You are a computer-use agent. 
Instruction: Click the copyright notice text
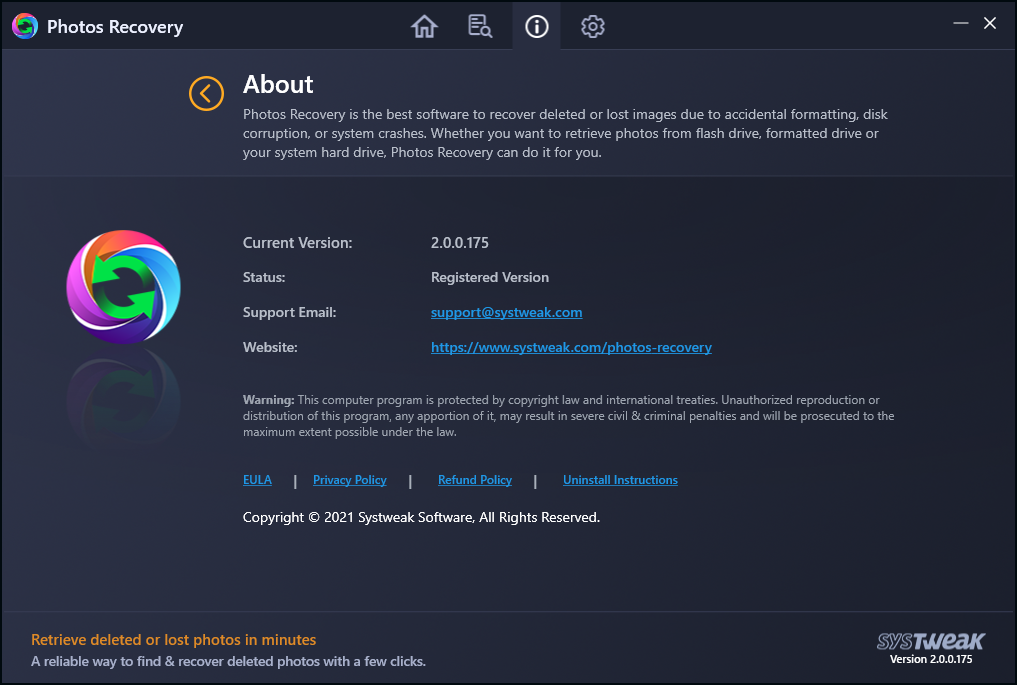click(x=420, y=517)
